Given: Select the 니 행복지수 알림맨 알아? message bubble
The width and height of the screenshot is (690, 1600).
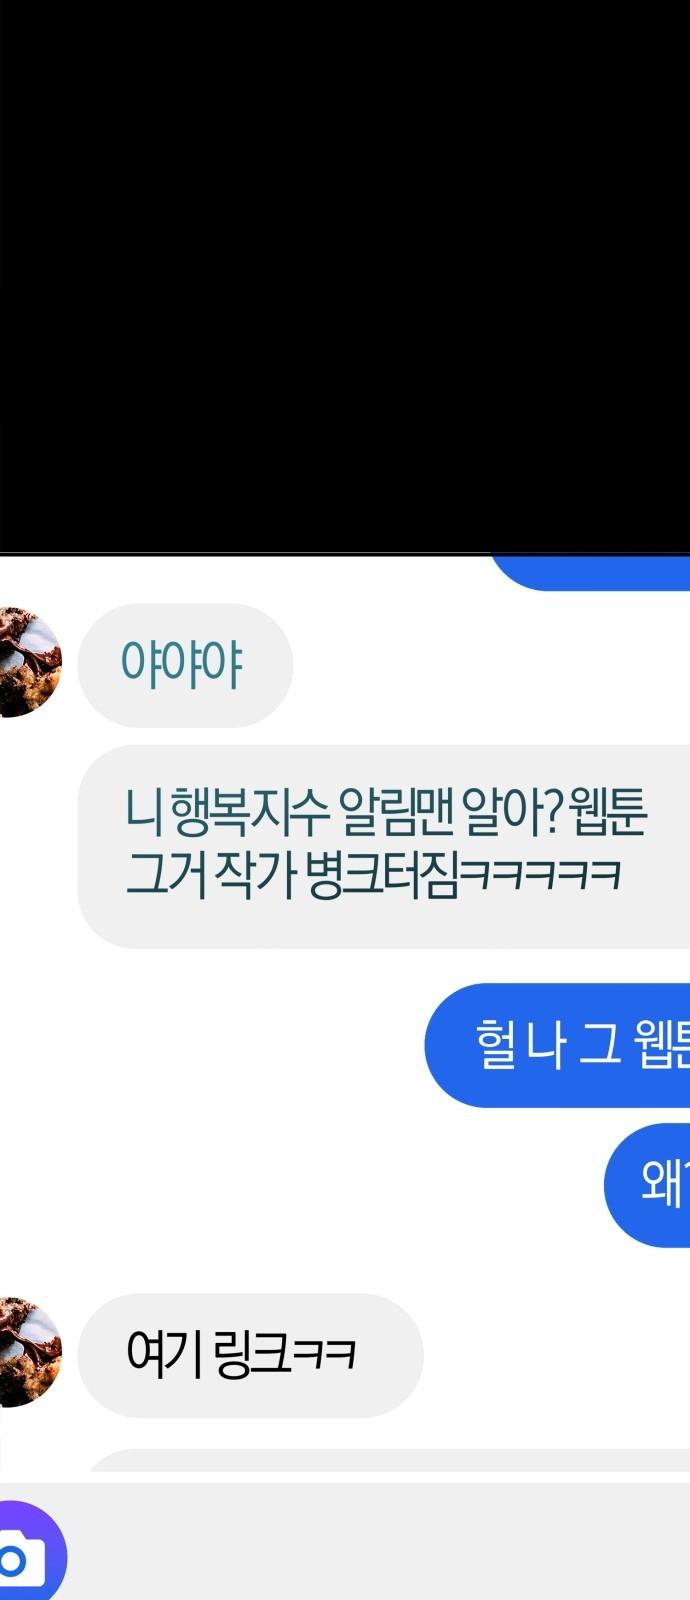Looking at the screenshot, I should [x=384, y=846].
